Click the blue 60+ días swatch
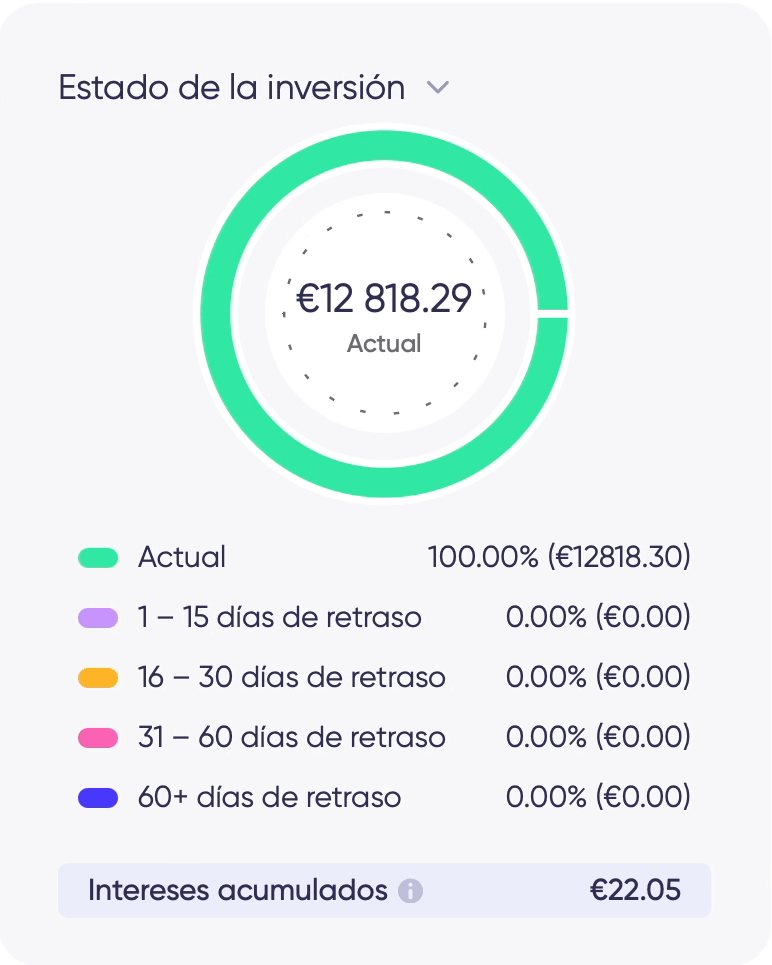 pos(98,798)
